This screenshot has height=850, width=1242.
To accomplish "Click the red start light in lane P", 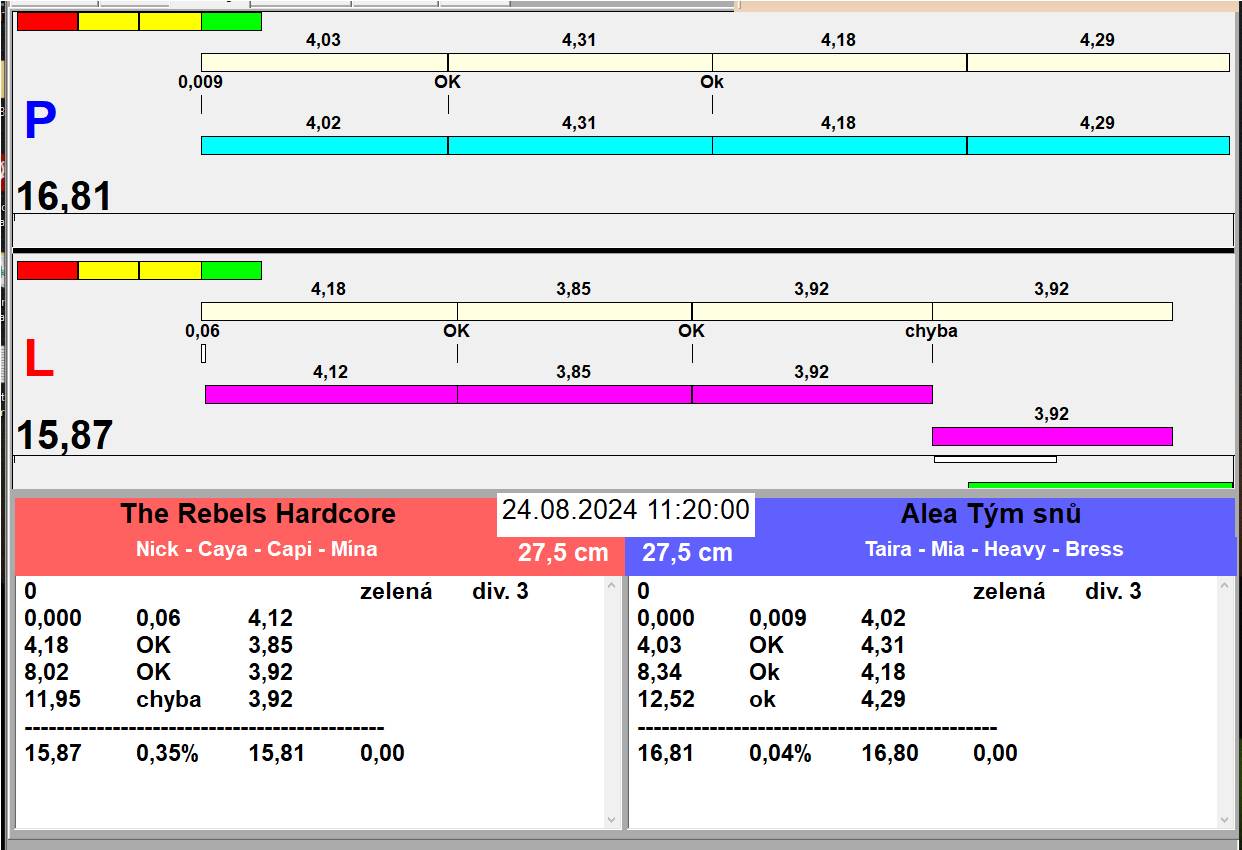I will (x=47, y=21).
